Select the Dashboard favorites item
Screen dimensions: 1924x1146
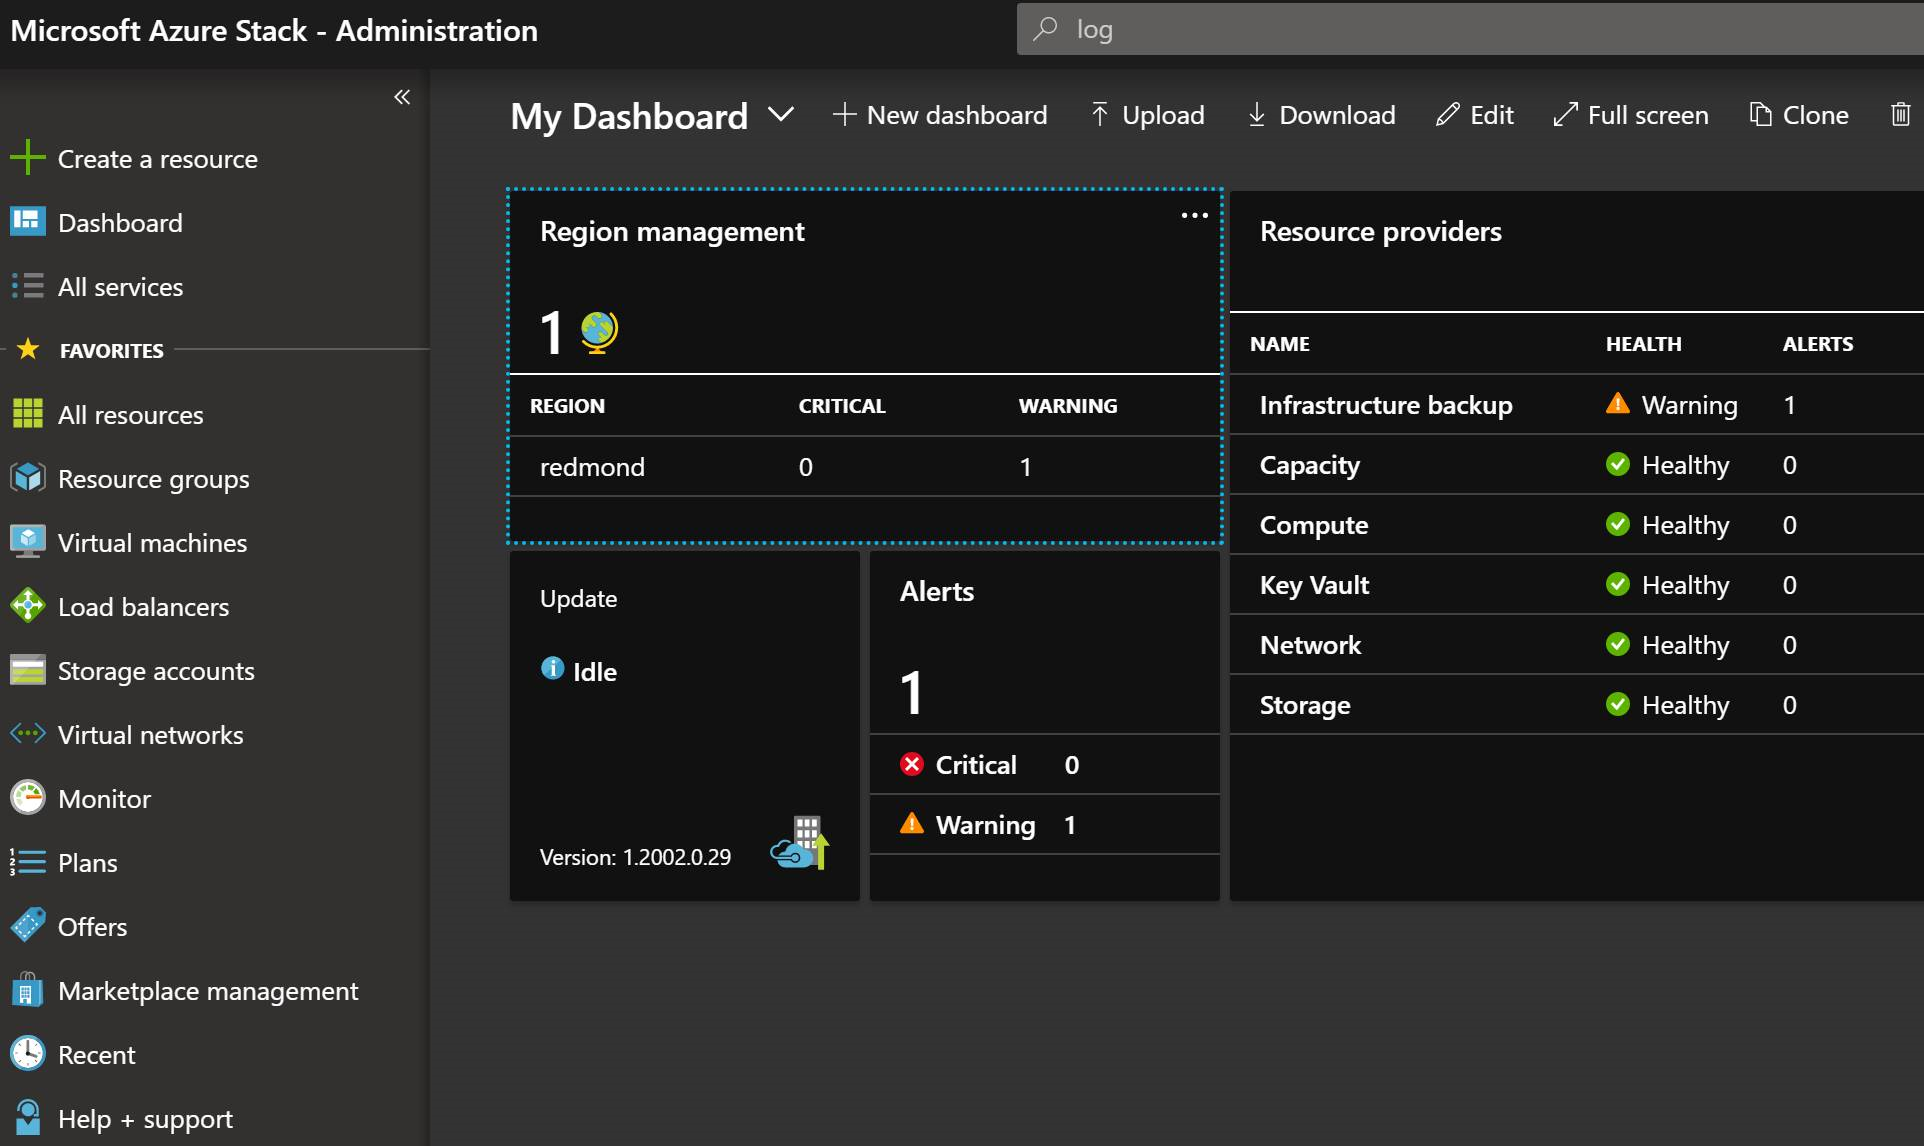click(119, 221)
